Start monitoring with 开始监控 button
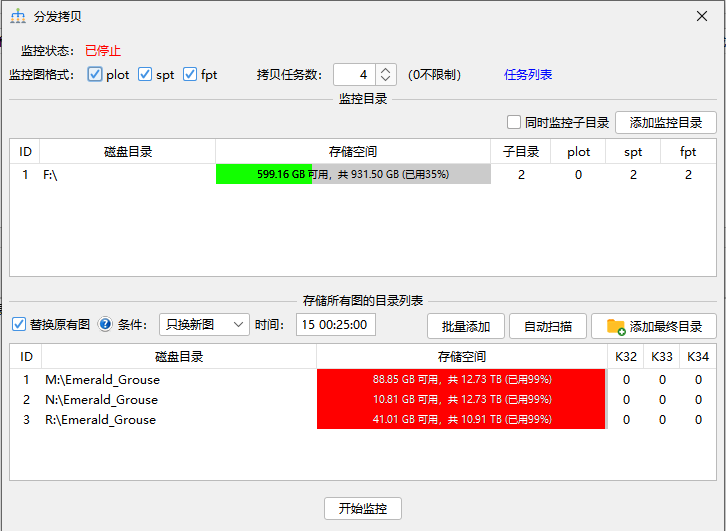 [x=363, y=508]
